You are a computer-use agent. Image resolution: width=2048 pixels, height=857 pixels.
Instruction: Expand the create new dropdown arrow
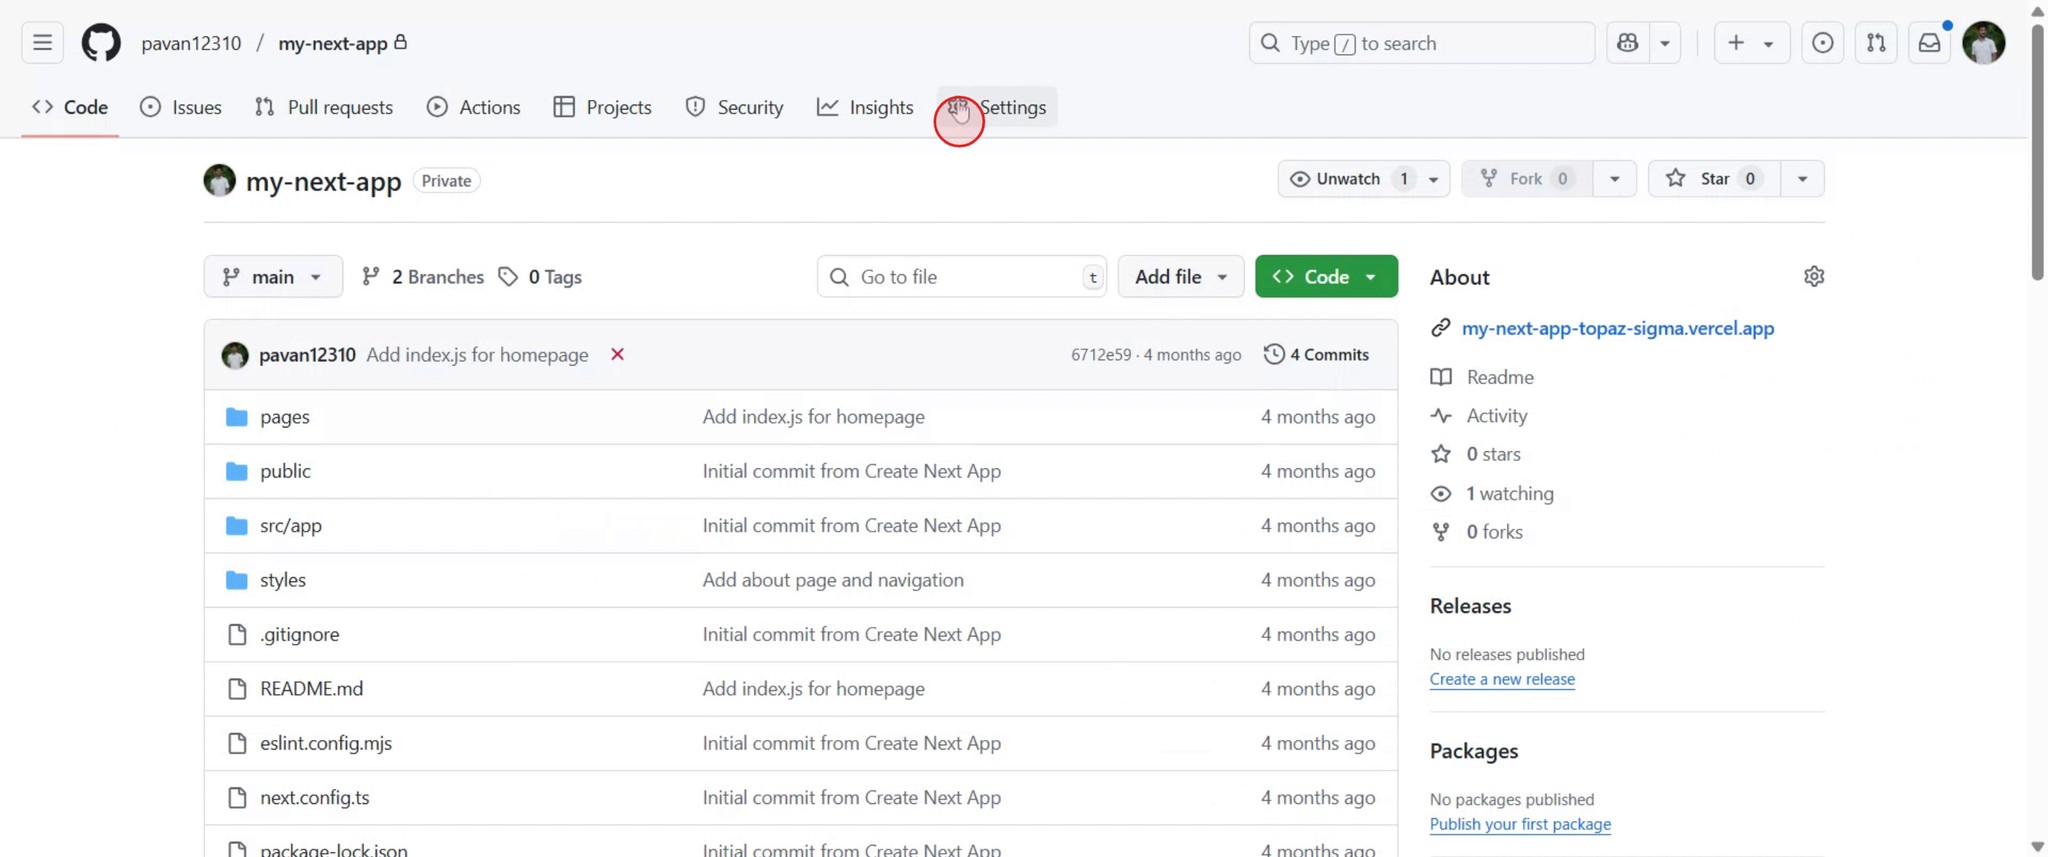pyautogui.click(x=1768, y=44)
